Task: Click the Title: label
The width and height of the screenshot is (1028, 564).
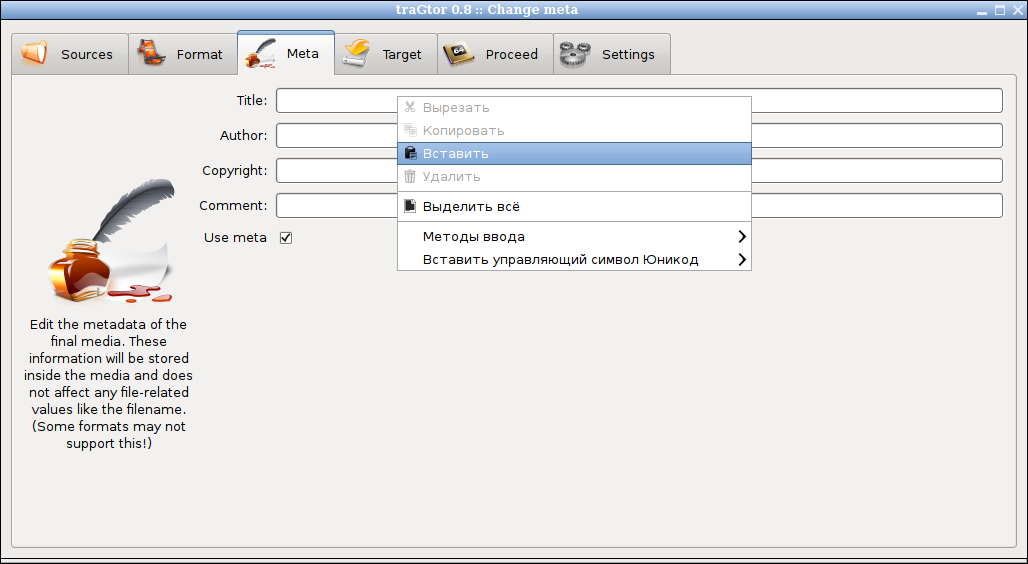Action: pyautogui.click(x=252, y=100)
